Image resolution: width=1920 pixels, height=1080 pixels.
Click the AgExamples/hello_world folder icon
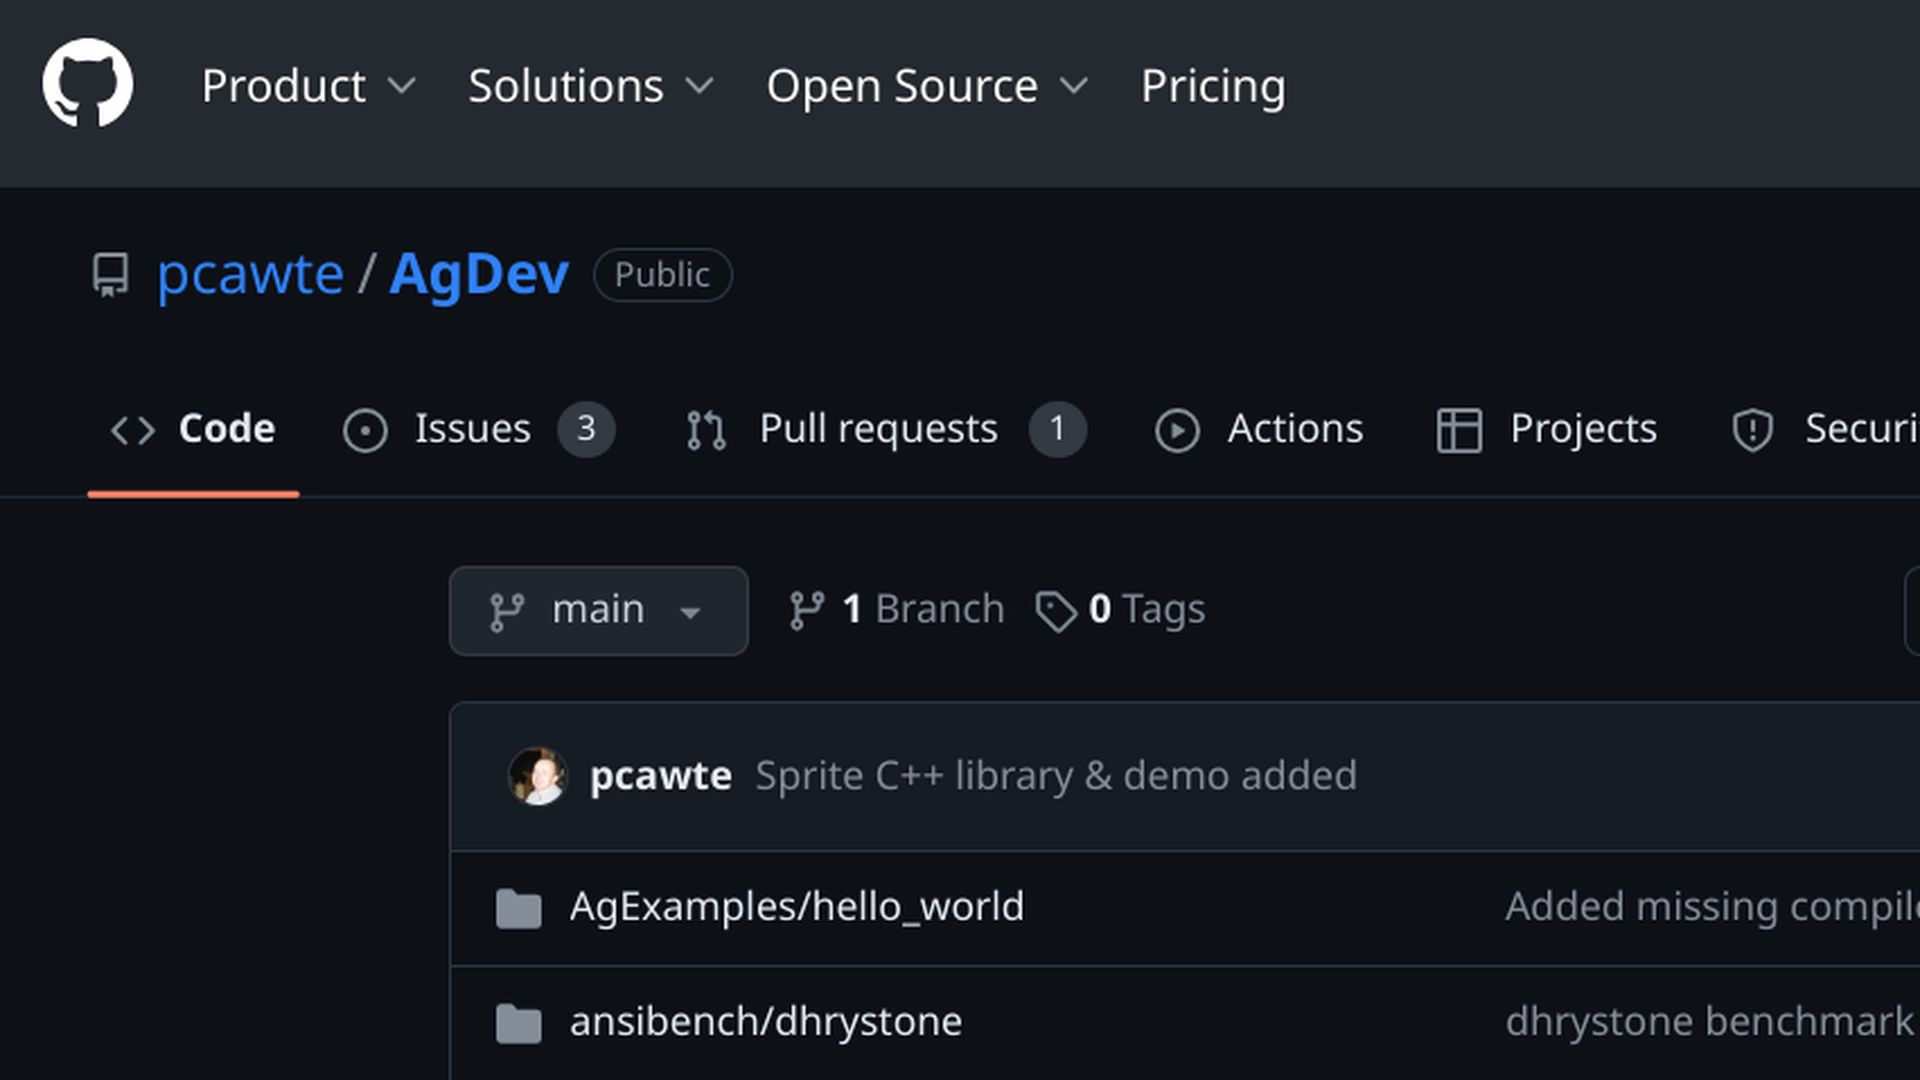(x=518, y=908)
